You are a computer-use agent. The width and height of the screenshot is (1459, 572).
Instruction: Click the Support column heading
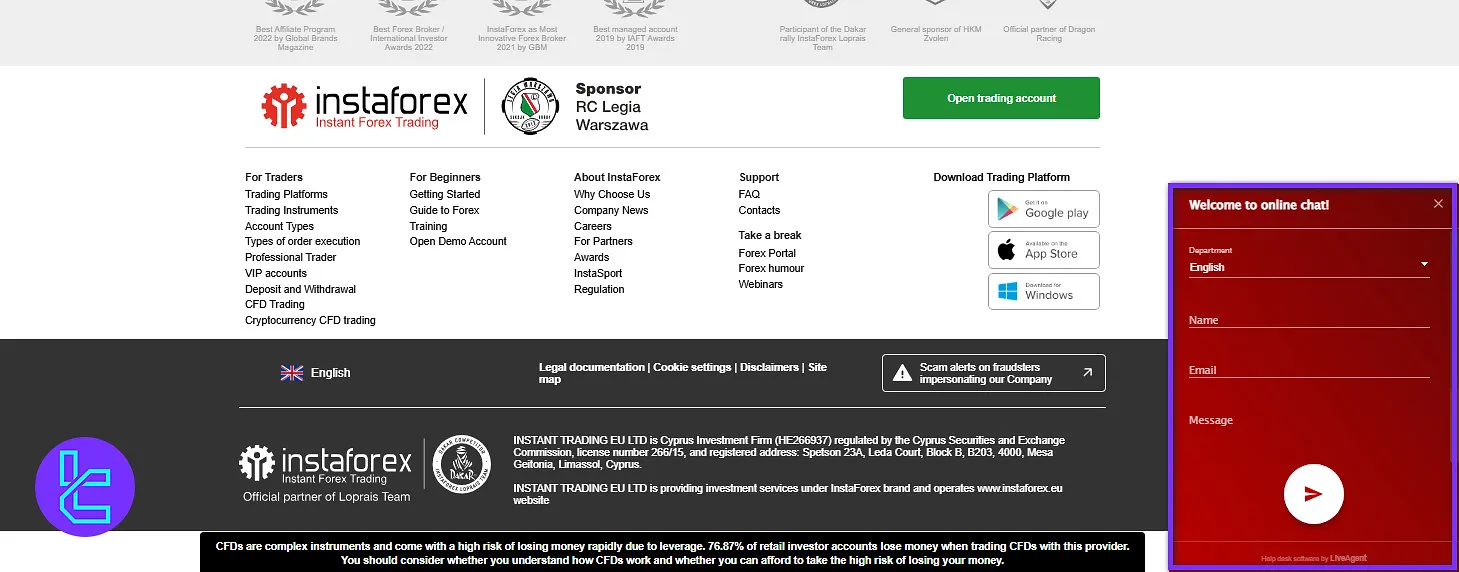click(x=759, y=177)
